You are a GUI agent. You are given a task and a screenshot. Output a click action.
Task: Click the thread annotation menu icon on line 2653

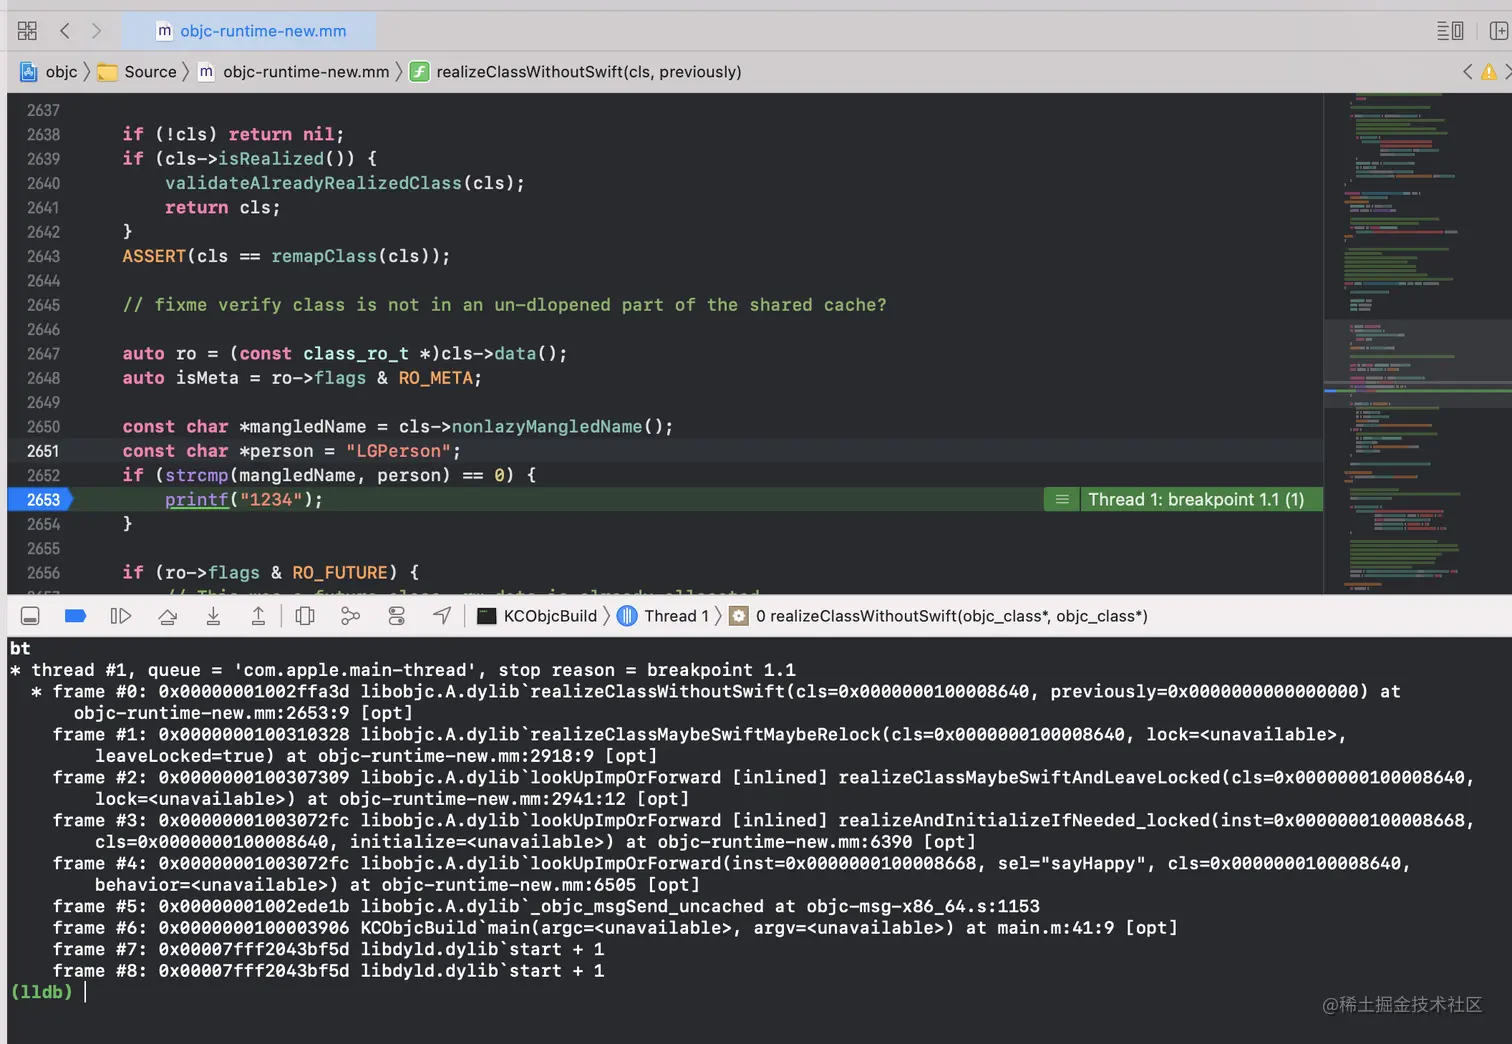coord(1062,500)
